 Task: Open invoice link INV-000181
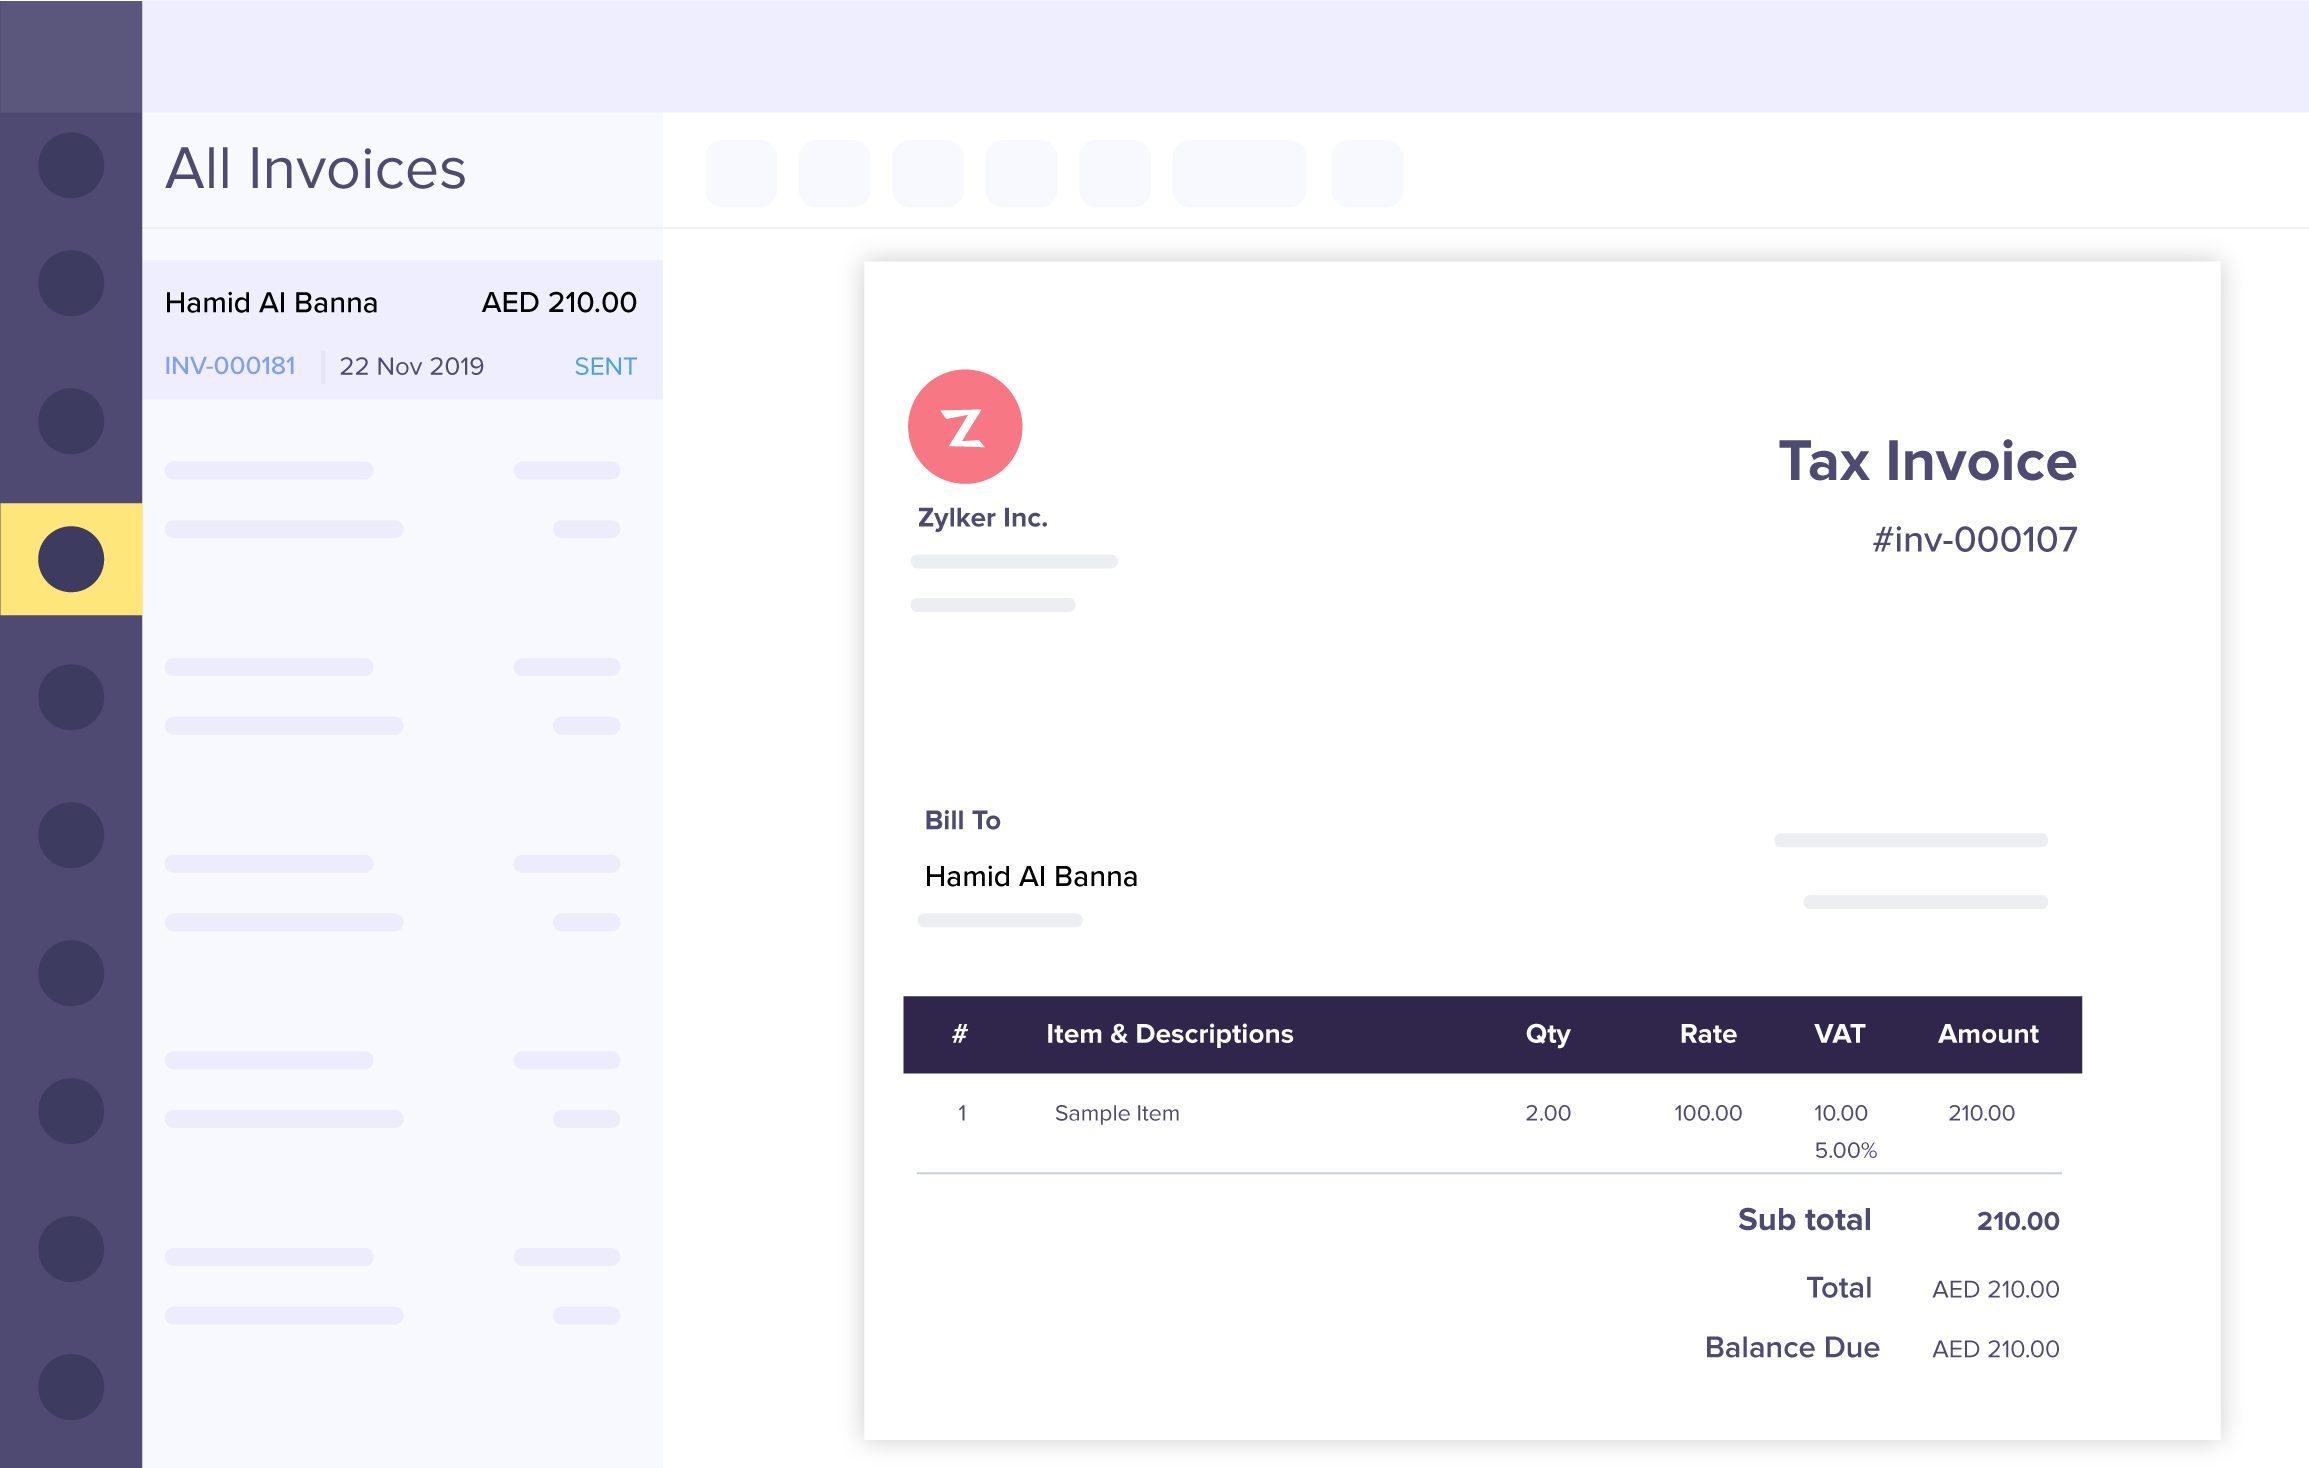coord(230,366)
